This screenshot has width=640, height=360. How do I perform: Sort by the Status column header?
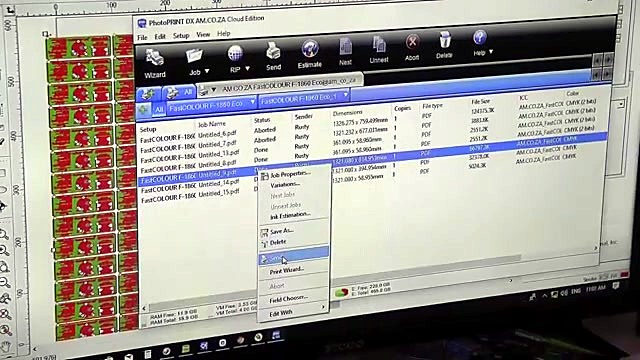(x=262, y=120)
